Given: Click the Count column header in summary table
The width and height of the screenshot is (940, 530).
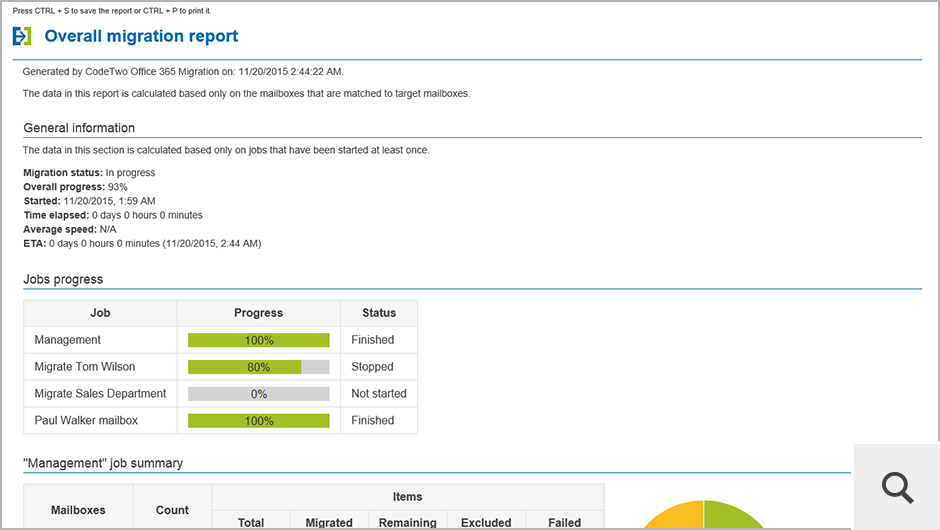Looking at the screenshot, I should [x=172, y=510].
